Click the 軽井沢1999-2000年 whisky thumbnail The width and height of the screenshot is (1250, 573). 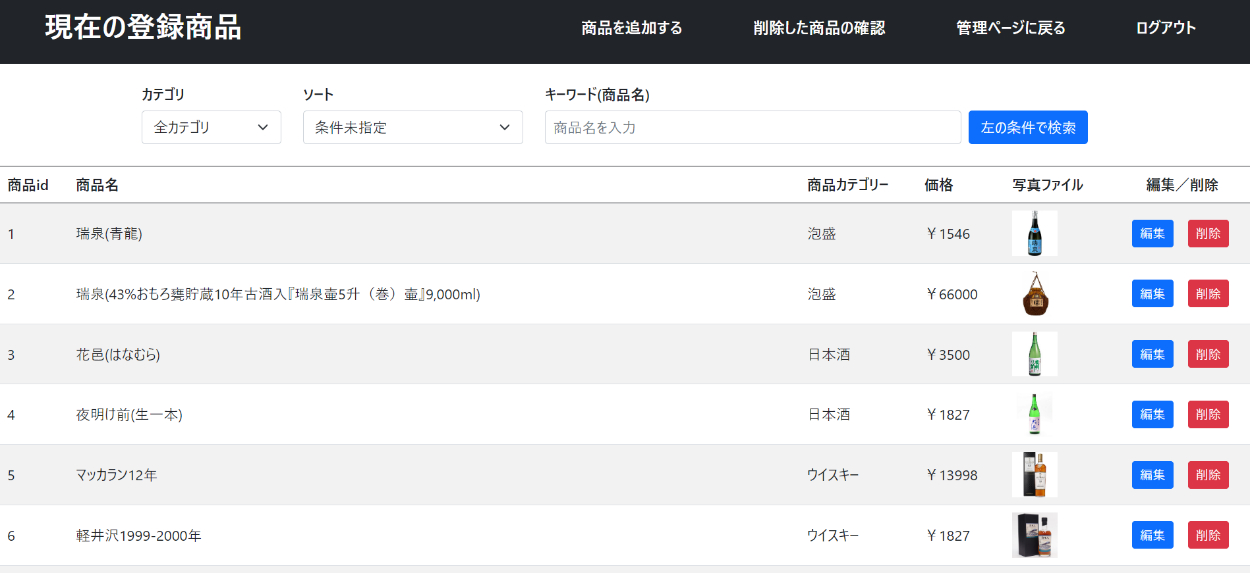[1034, 535]
